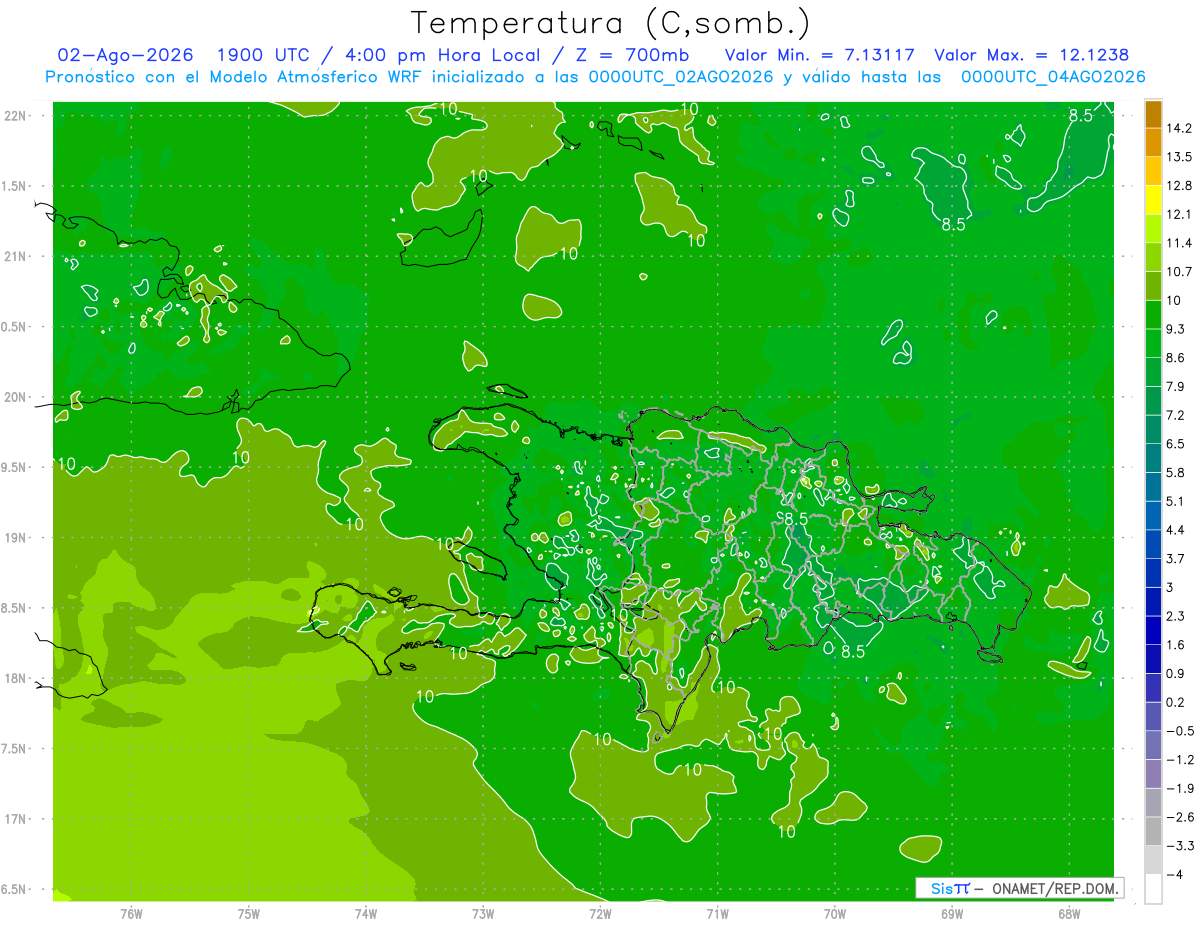Viewport: 1200px width, 927px height.
Task: Click the '71W' longitude axis label
Action: (717, 914)
